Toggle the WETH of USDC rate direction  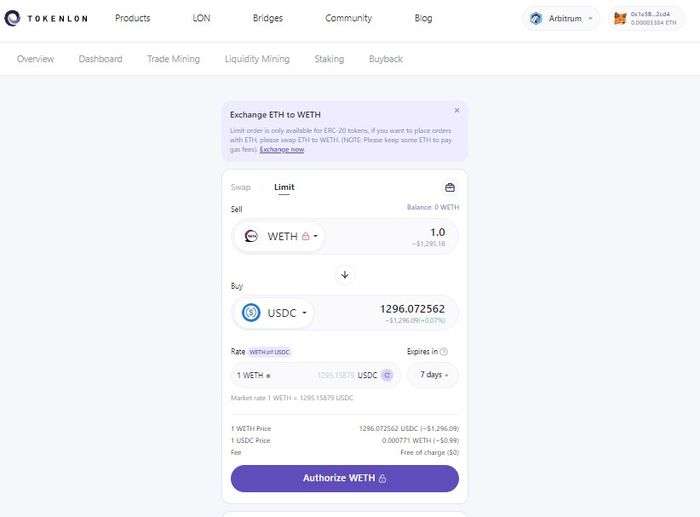pyautogui.click(x=270, y=352)
